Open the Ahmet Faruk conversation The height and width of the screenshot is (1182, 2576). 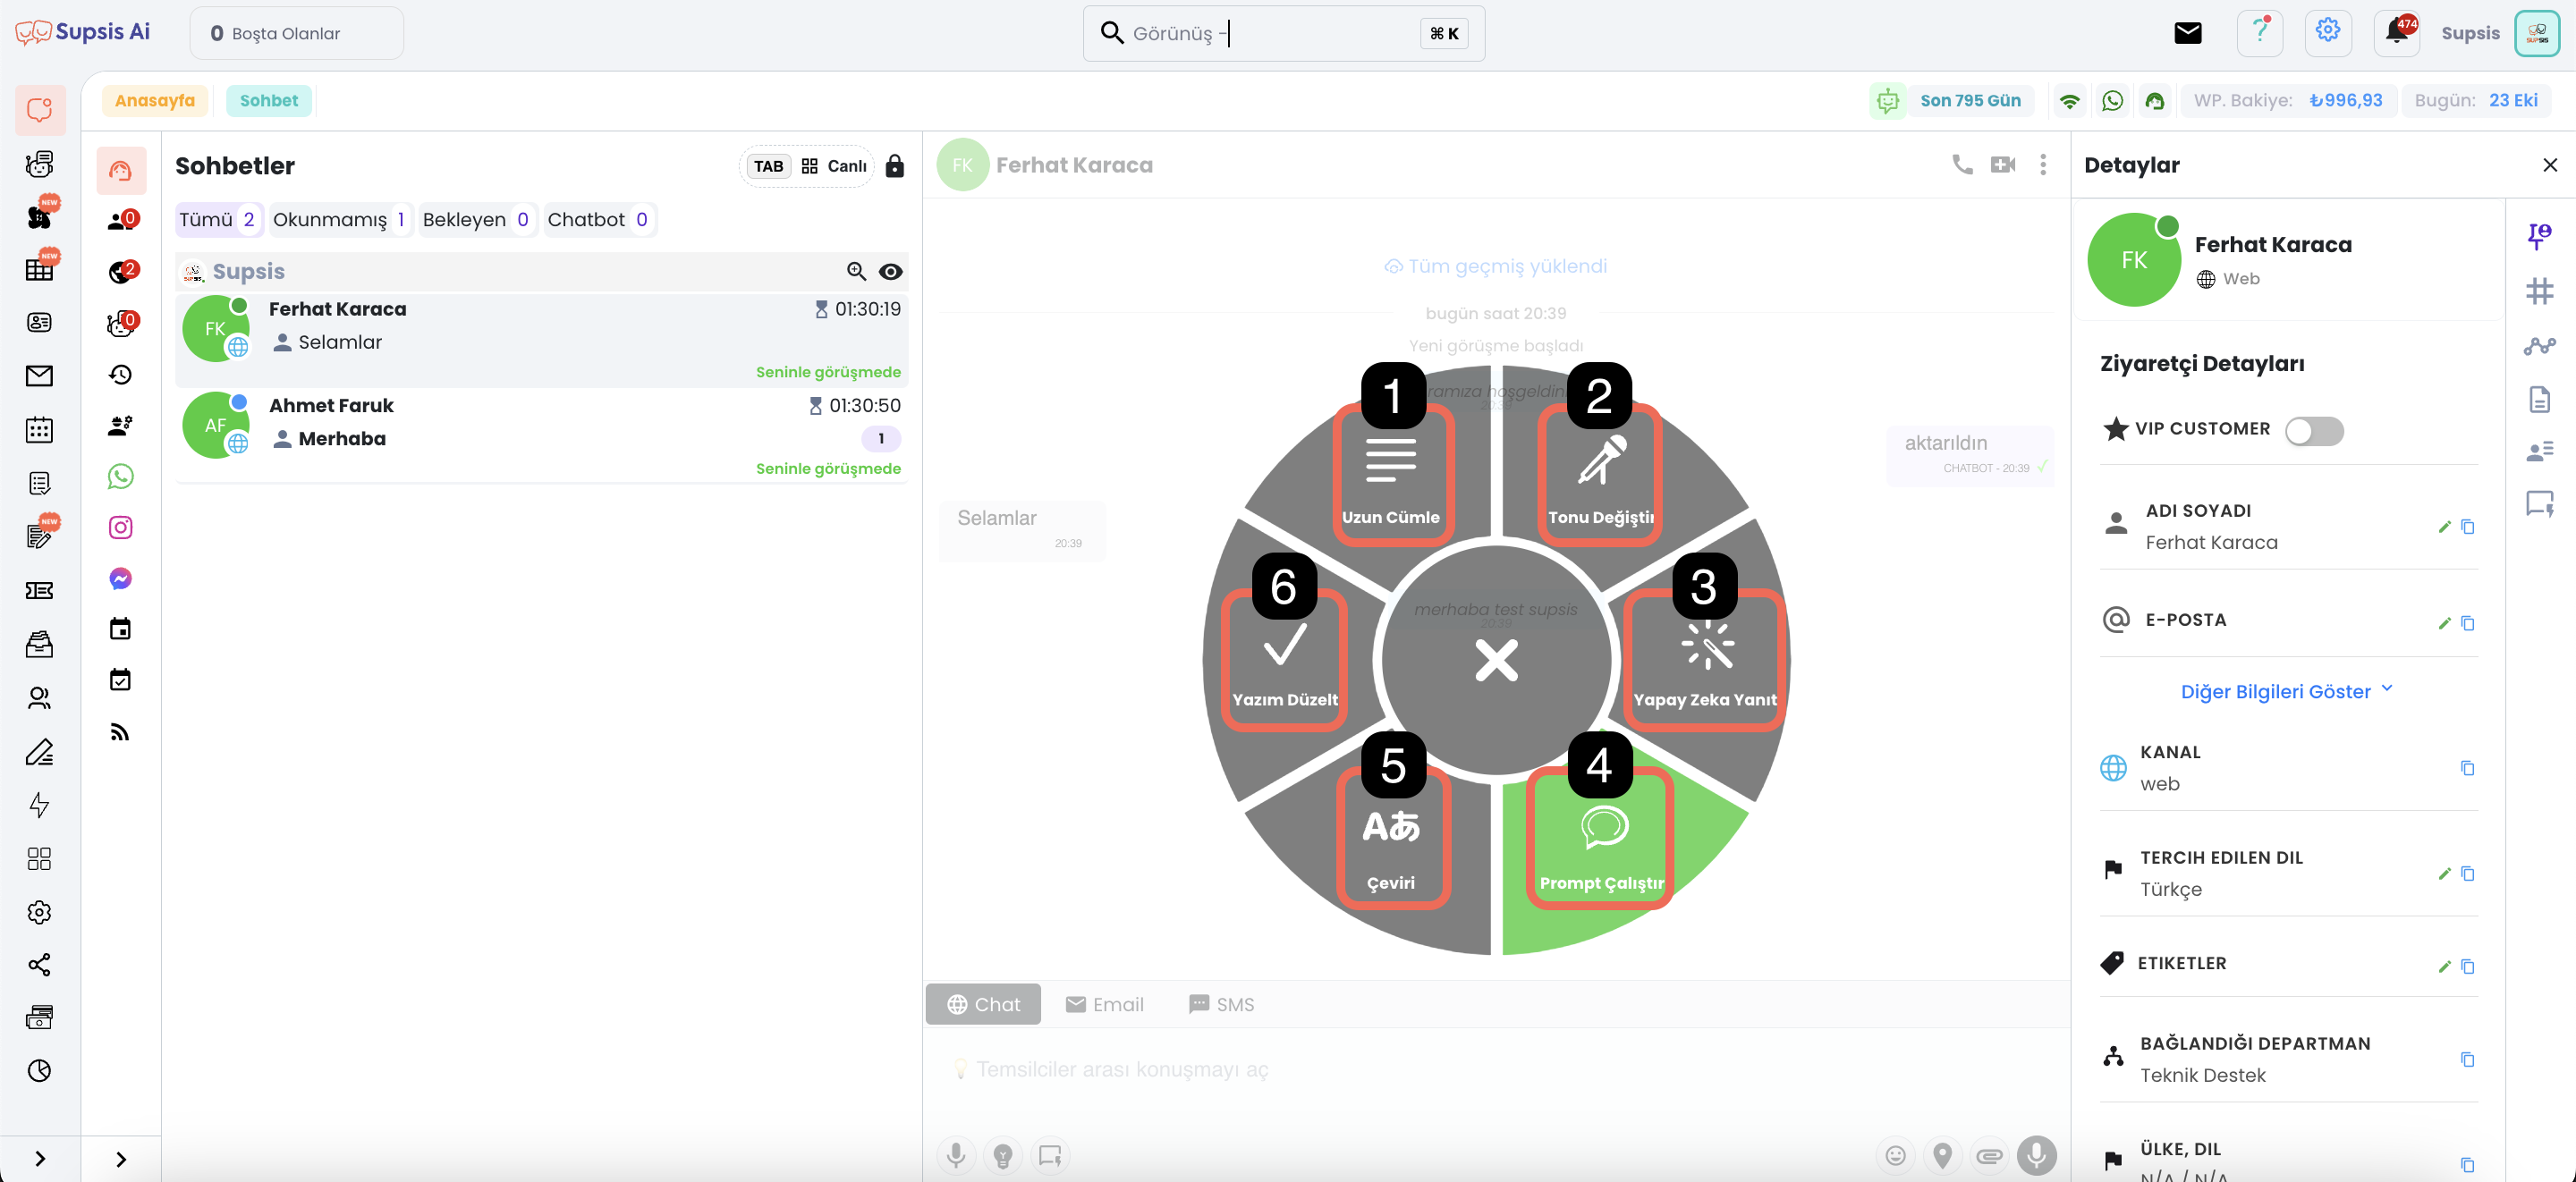(541, 436)
